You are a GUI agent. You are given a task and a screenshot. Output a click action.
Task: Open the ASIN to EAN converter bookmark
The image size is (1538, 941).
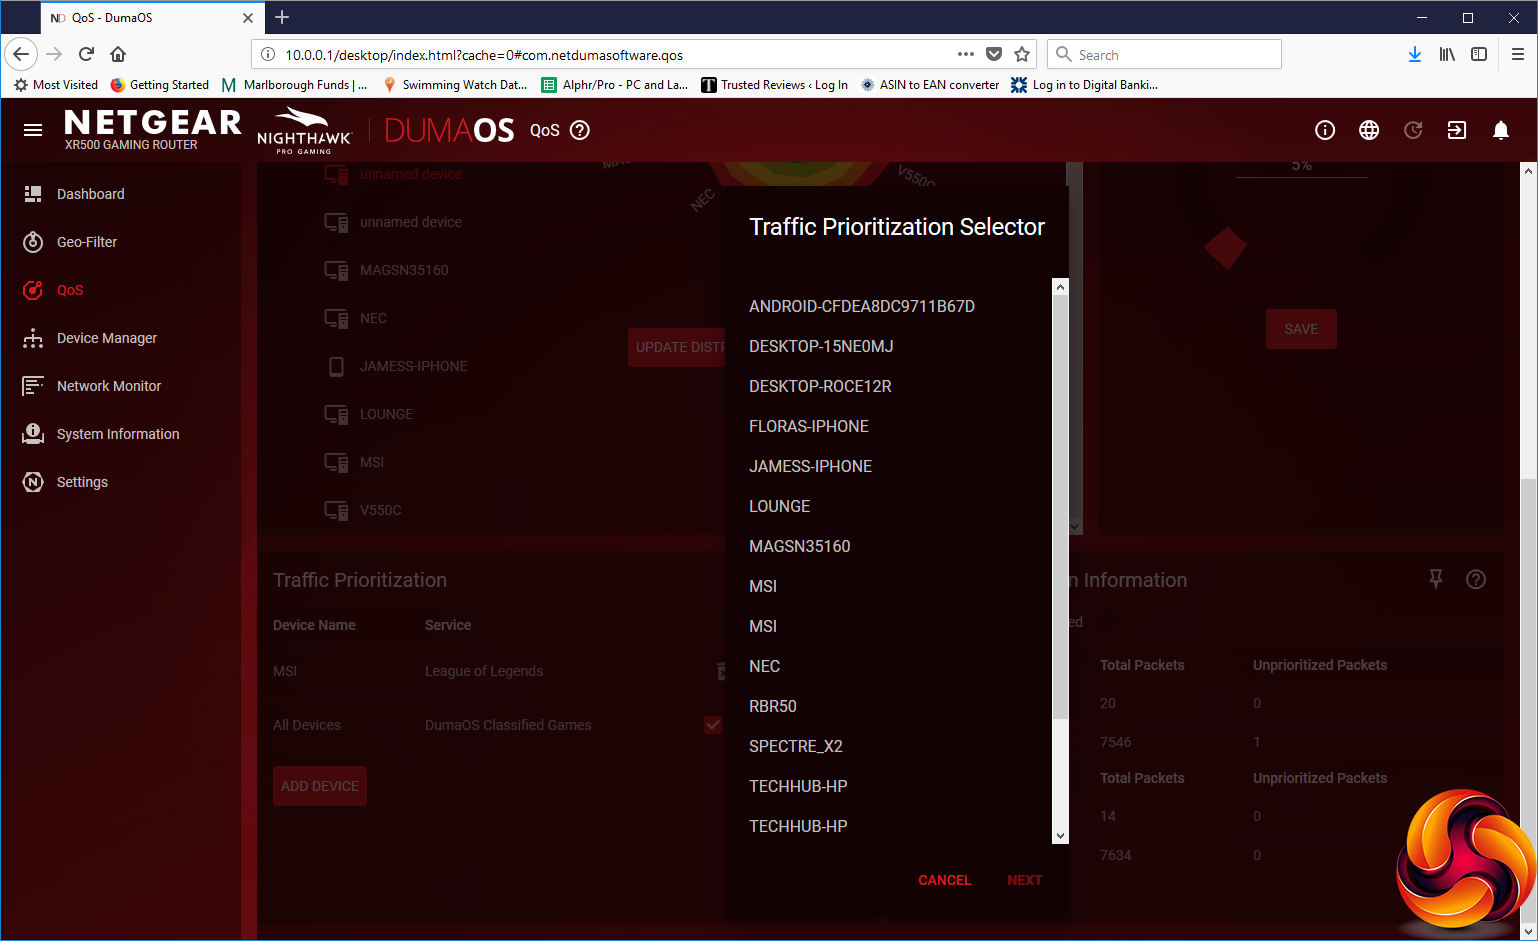click(930, 85)
